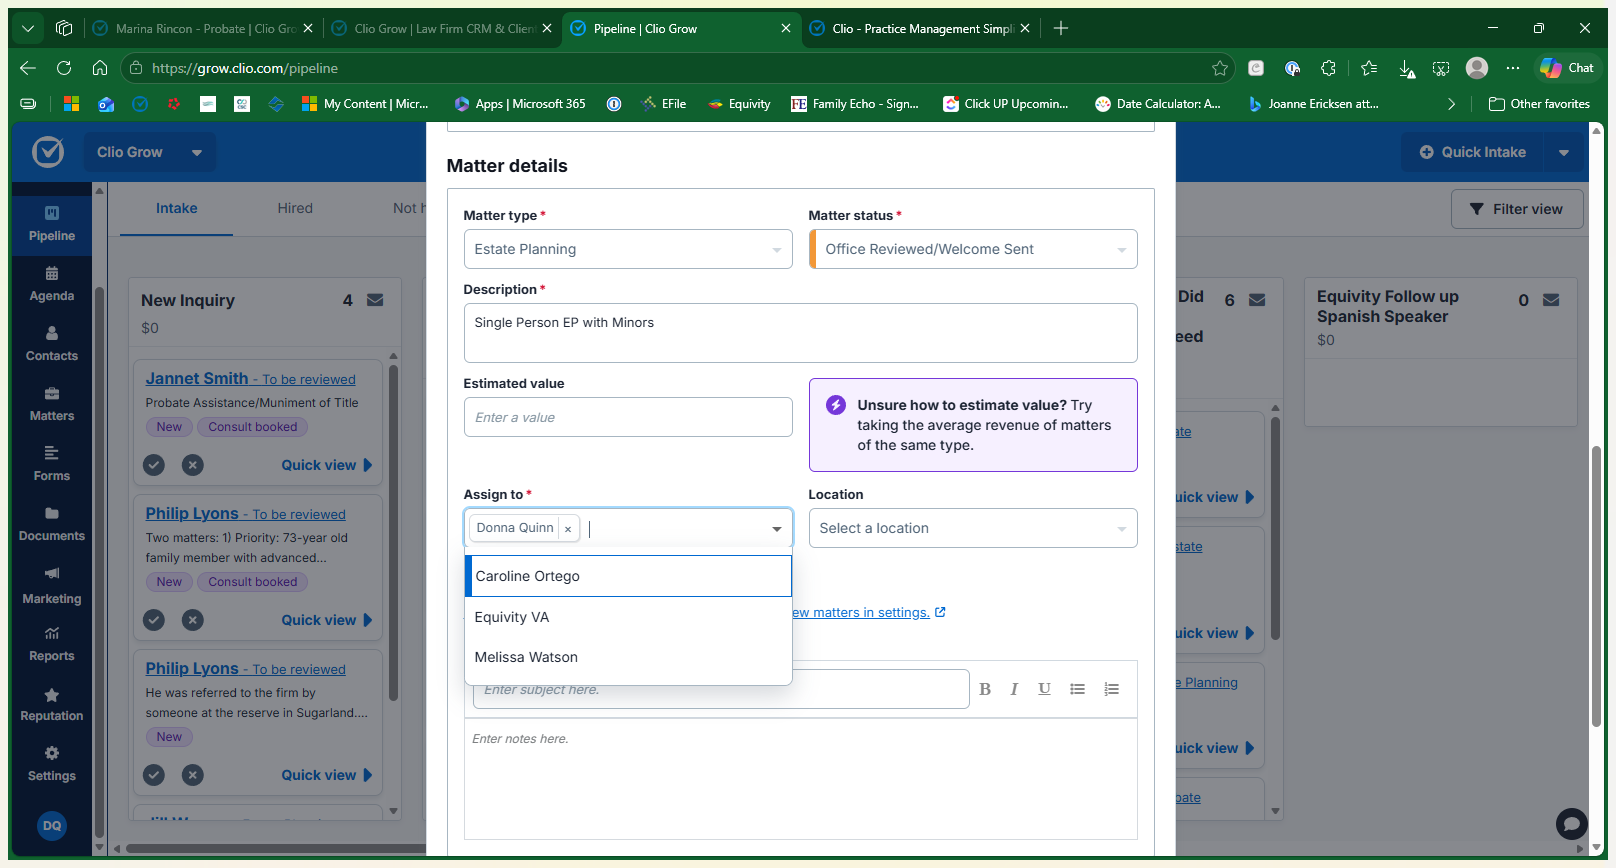Viewport: 1616px width, 868px height.
Task: Open Jannet Smith - To be reviewed link
Action: [x=251, y=379]
